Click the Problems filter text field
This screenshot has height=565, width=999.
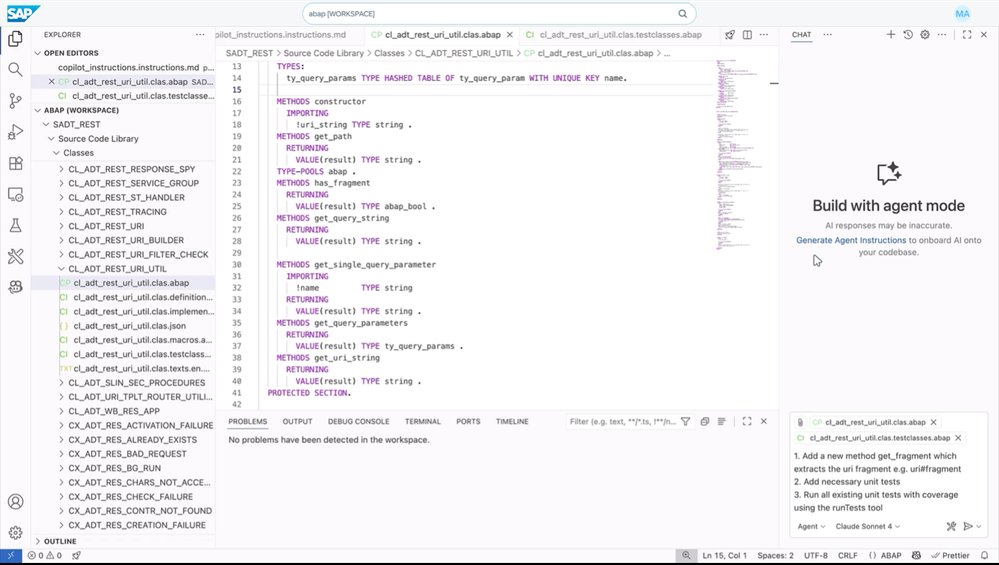point(622,421)
